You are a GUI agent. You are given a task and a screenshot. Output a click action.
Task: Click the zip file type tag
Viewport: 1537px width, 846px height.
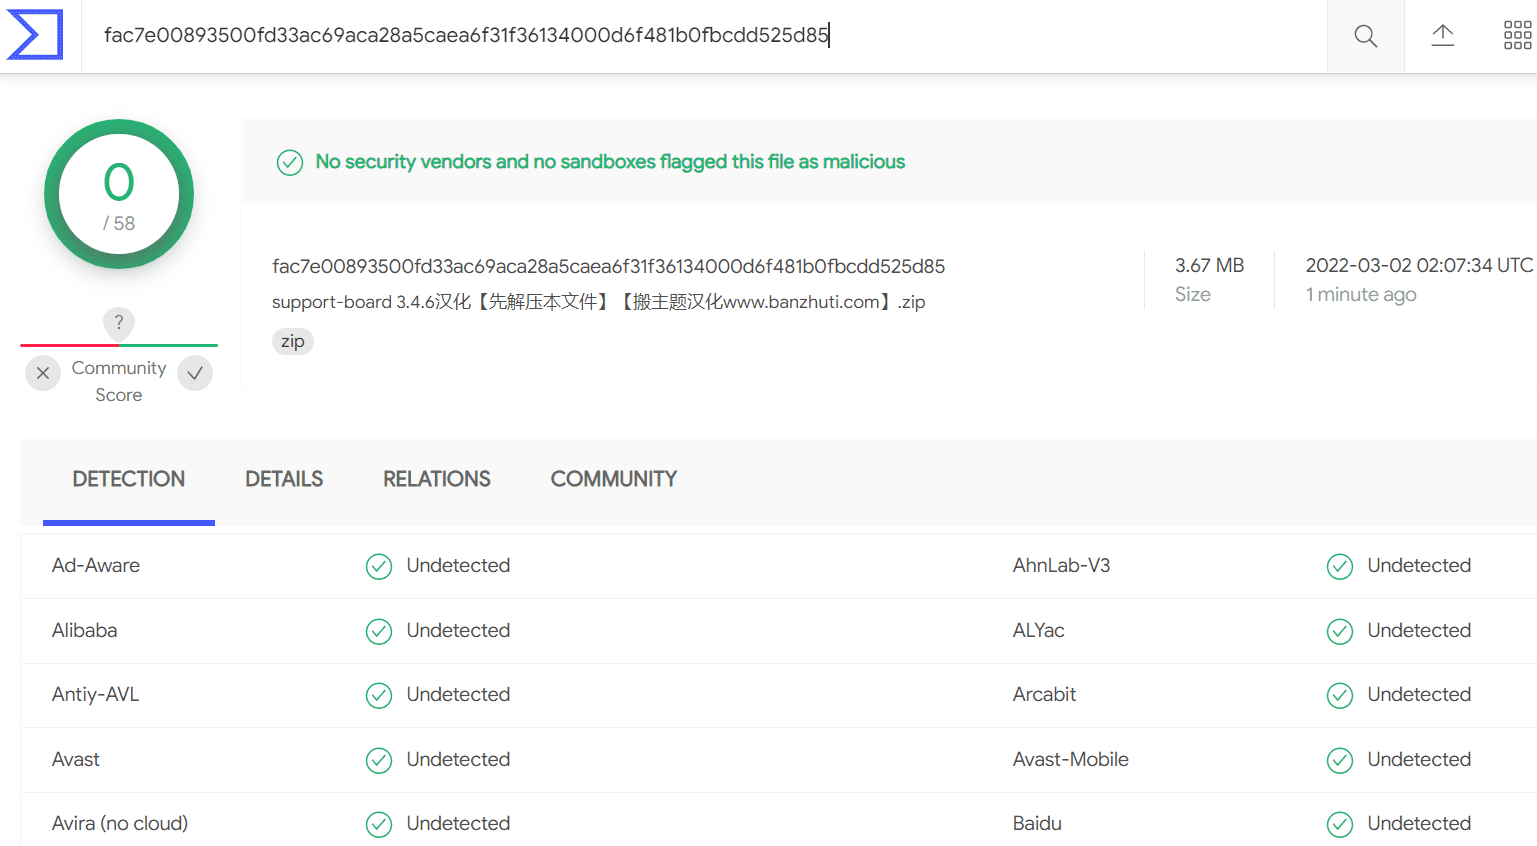293,342
